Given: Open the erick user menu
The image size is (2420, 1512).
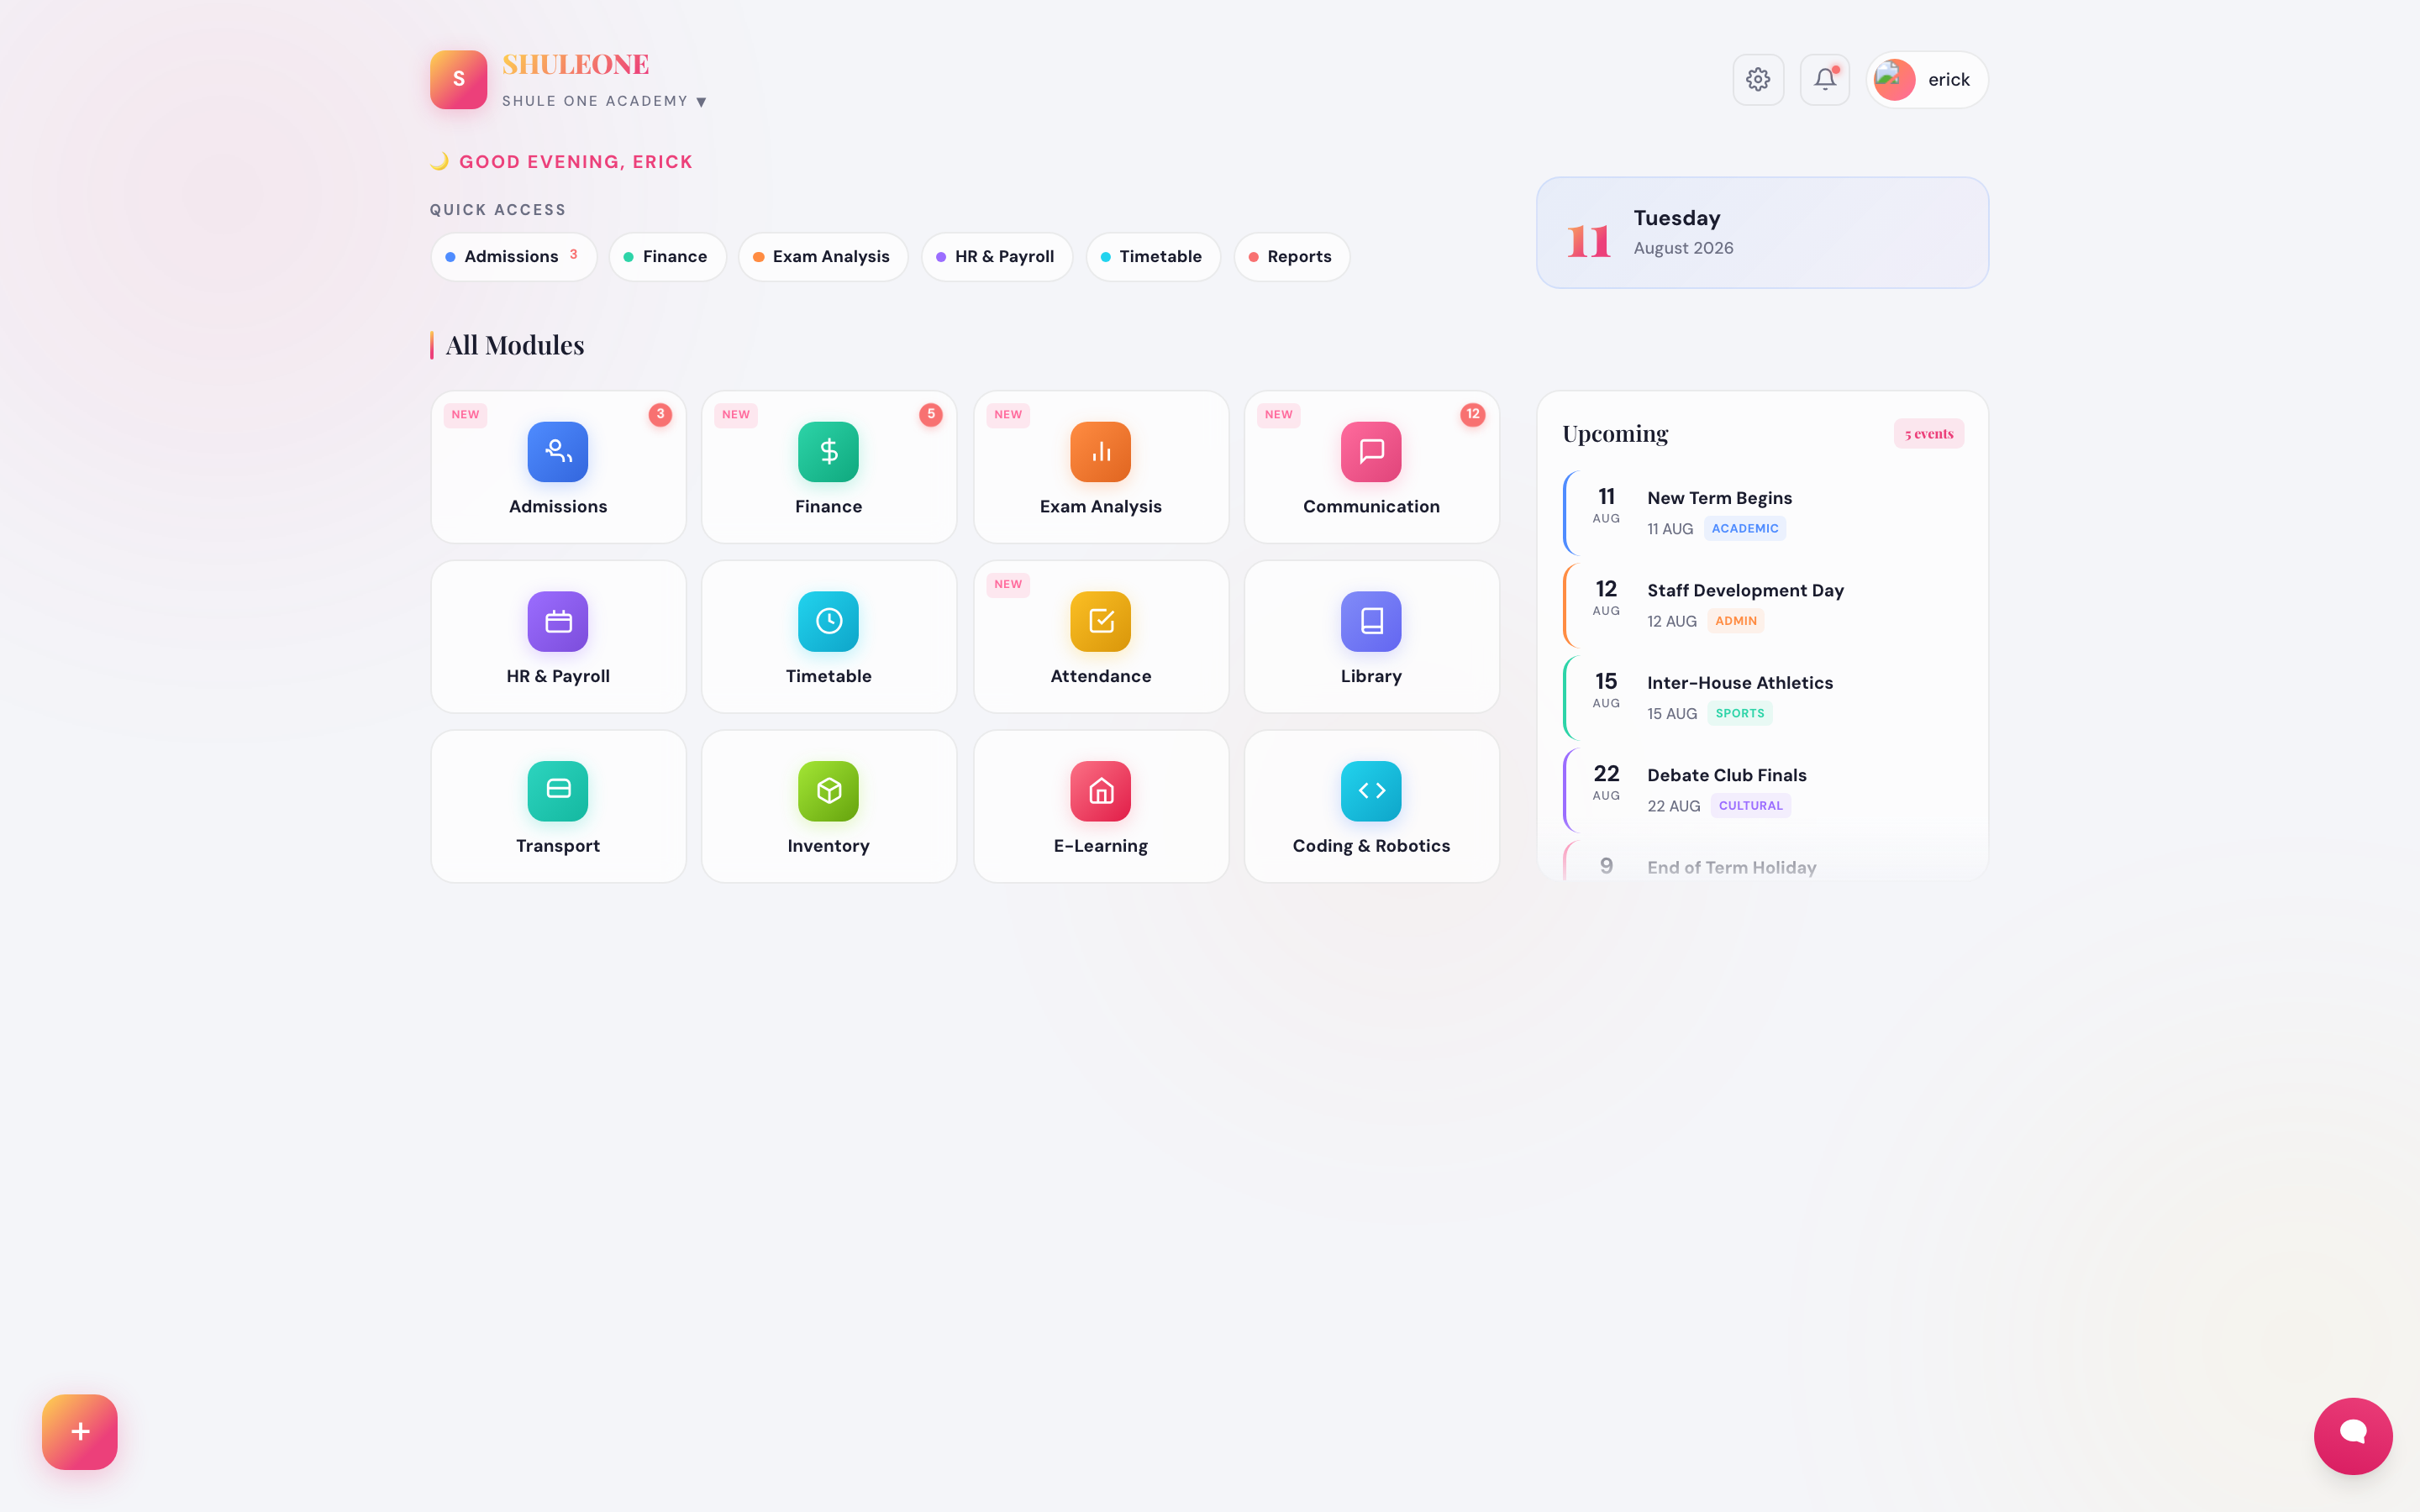Looking at the screenshot, I should [1927, 80].
